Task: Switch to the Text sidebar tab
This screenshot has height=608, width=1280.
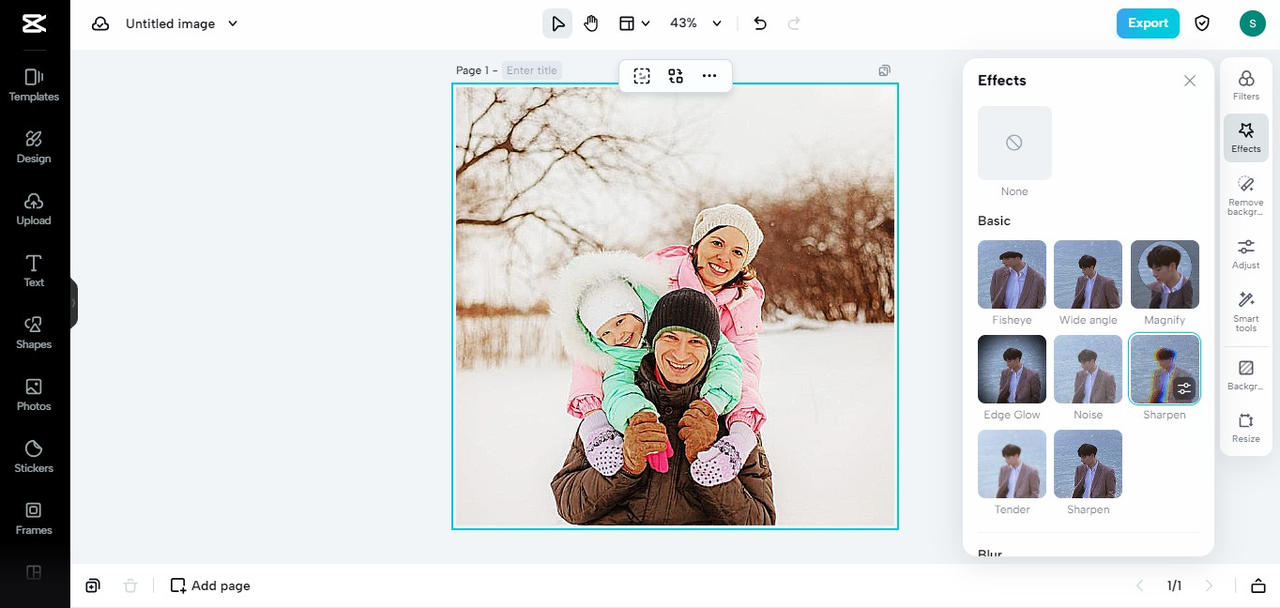Action: (34, 270)
